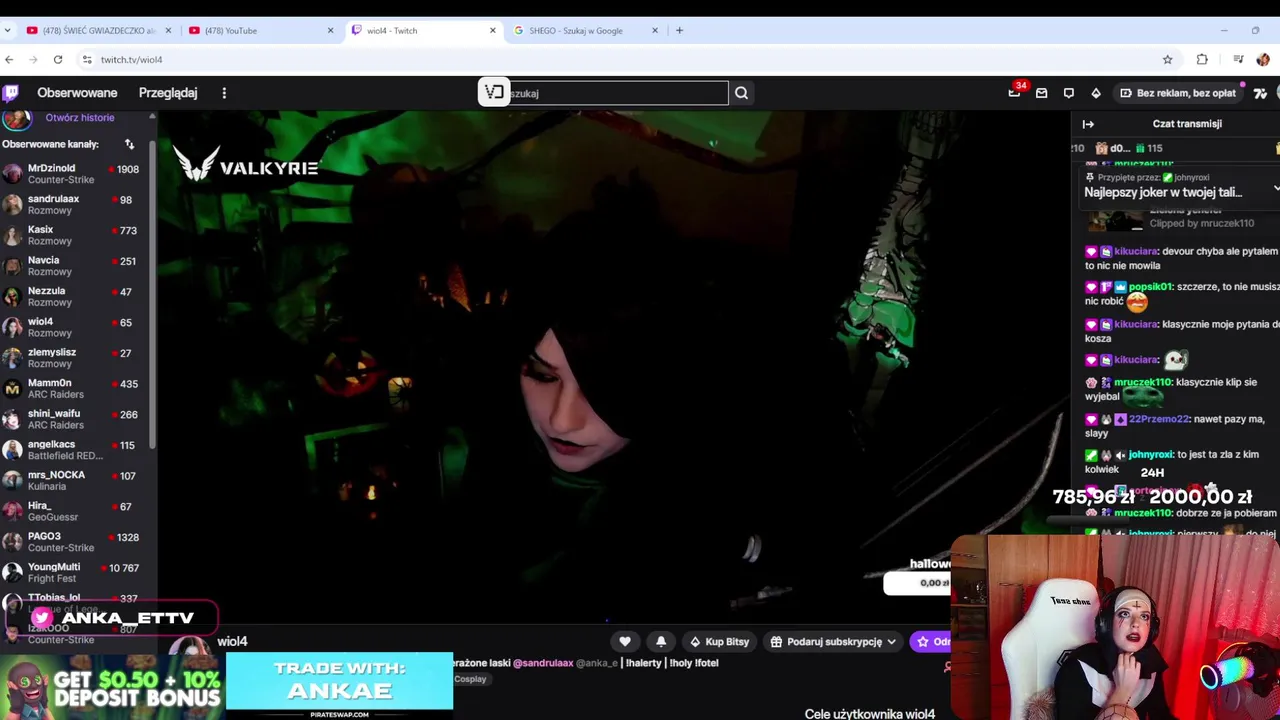Open shini_waifu channel in sidebar

click(x=76, y=419)
